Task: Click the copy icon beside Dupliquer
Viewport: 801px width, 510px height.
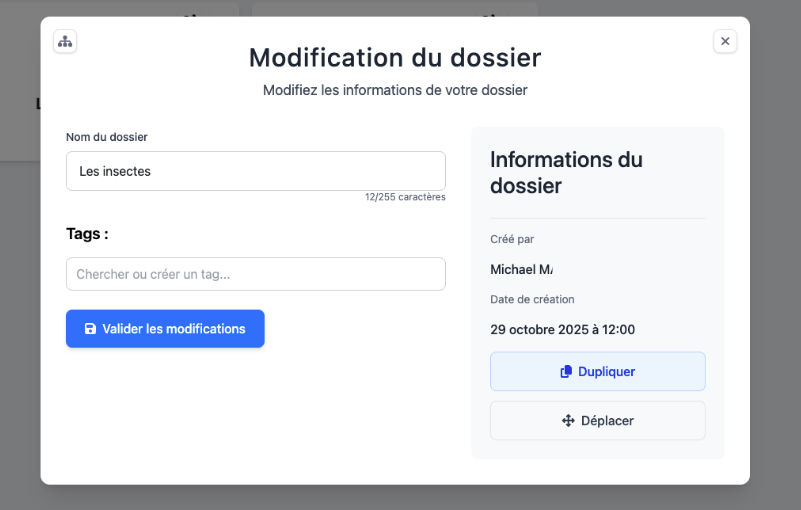Action: (x=566, y=371)
